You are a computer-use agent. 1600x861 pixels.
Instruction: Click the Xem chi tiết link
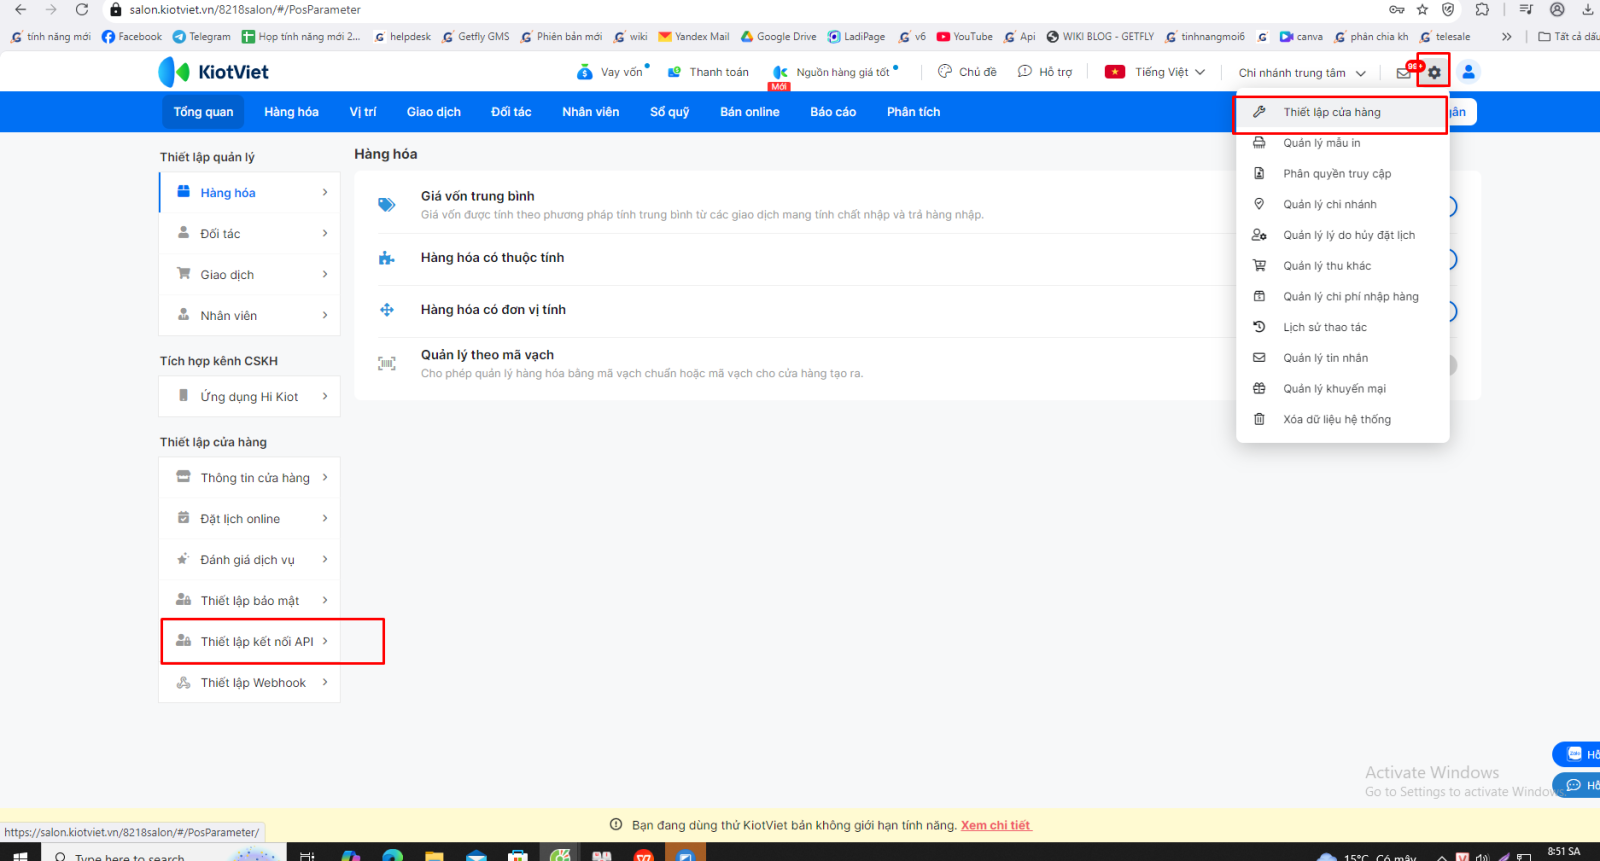996,826
